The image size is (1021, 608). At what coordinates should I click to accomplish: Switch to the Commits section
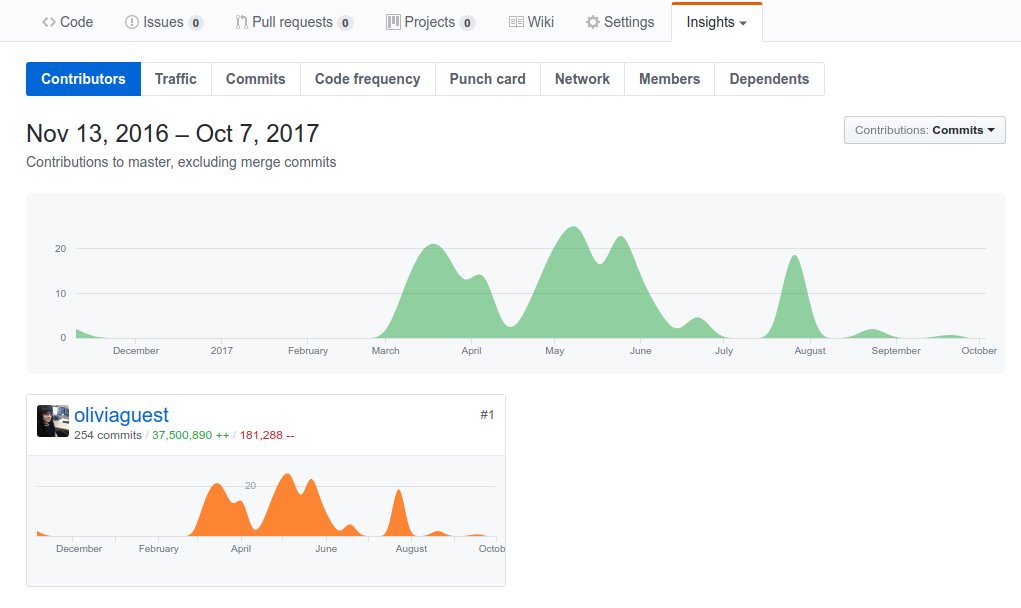pyautogui.click(x=255, y=79)
